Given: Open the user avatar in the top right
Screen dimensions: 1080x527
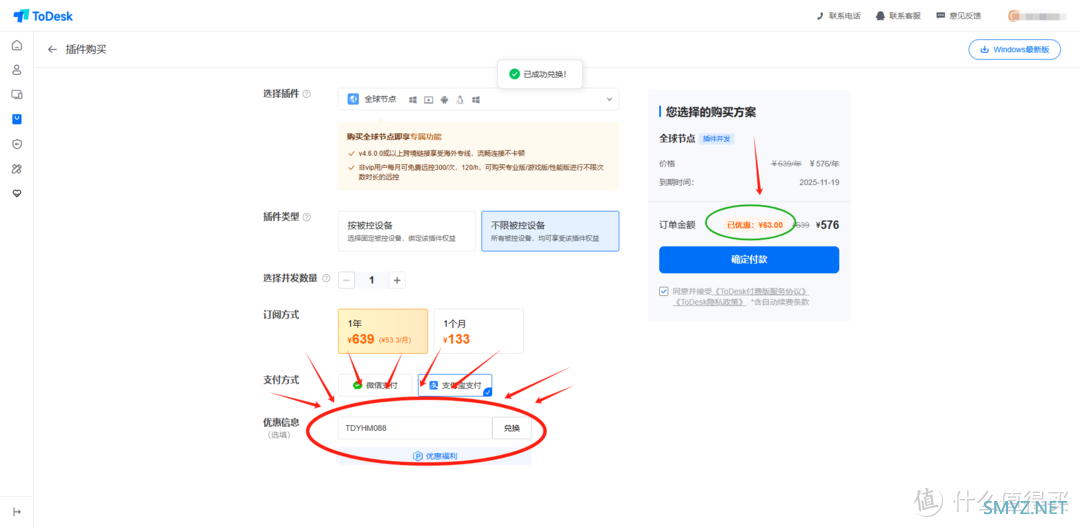Looking at the screenshot, I should 1015,15.
